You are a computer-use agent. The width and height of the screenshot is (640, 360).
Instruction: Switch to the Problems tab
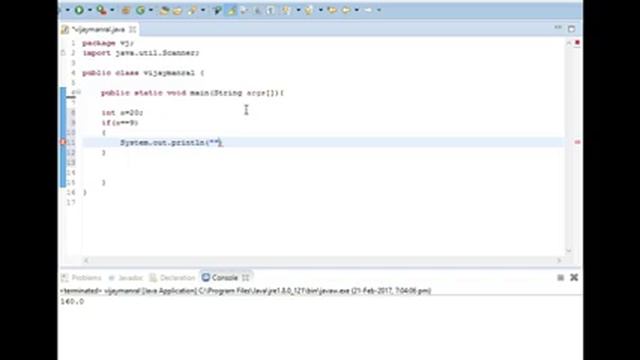pos(81,278)
